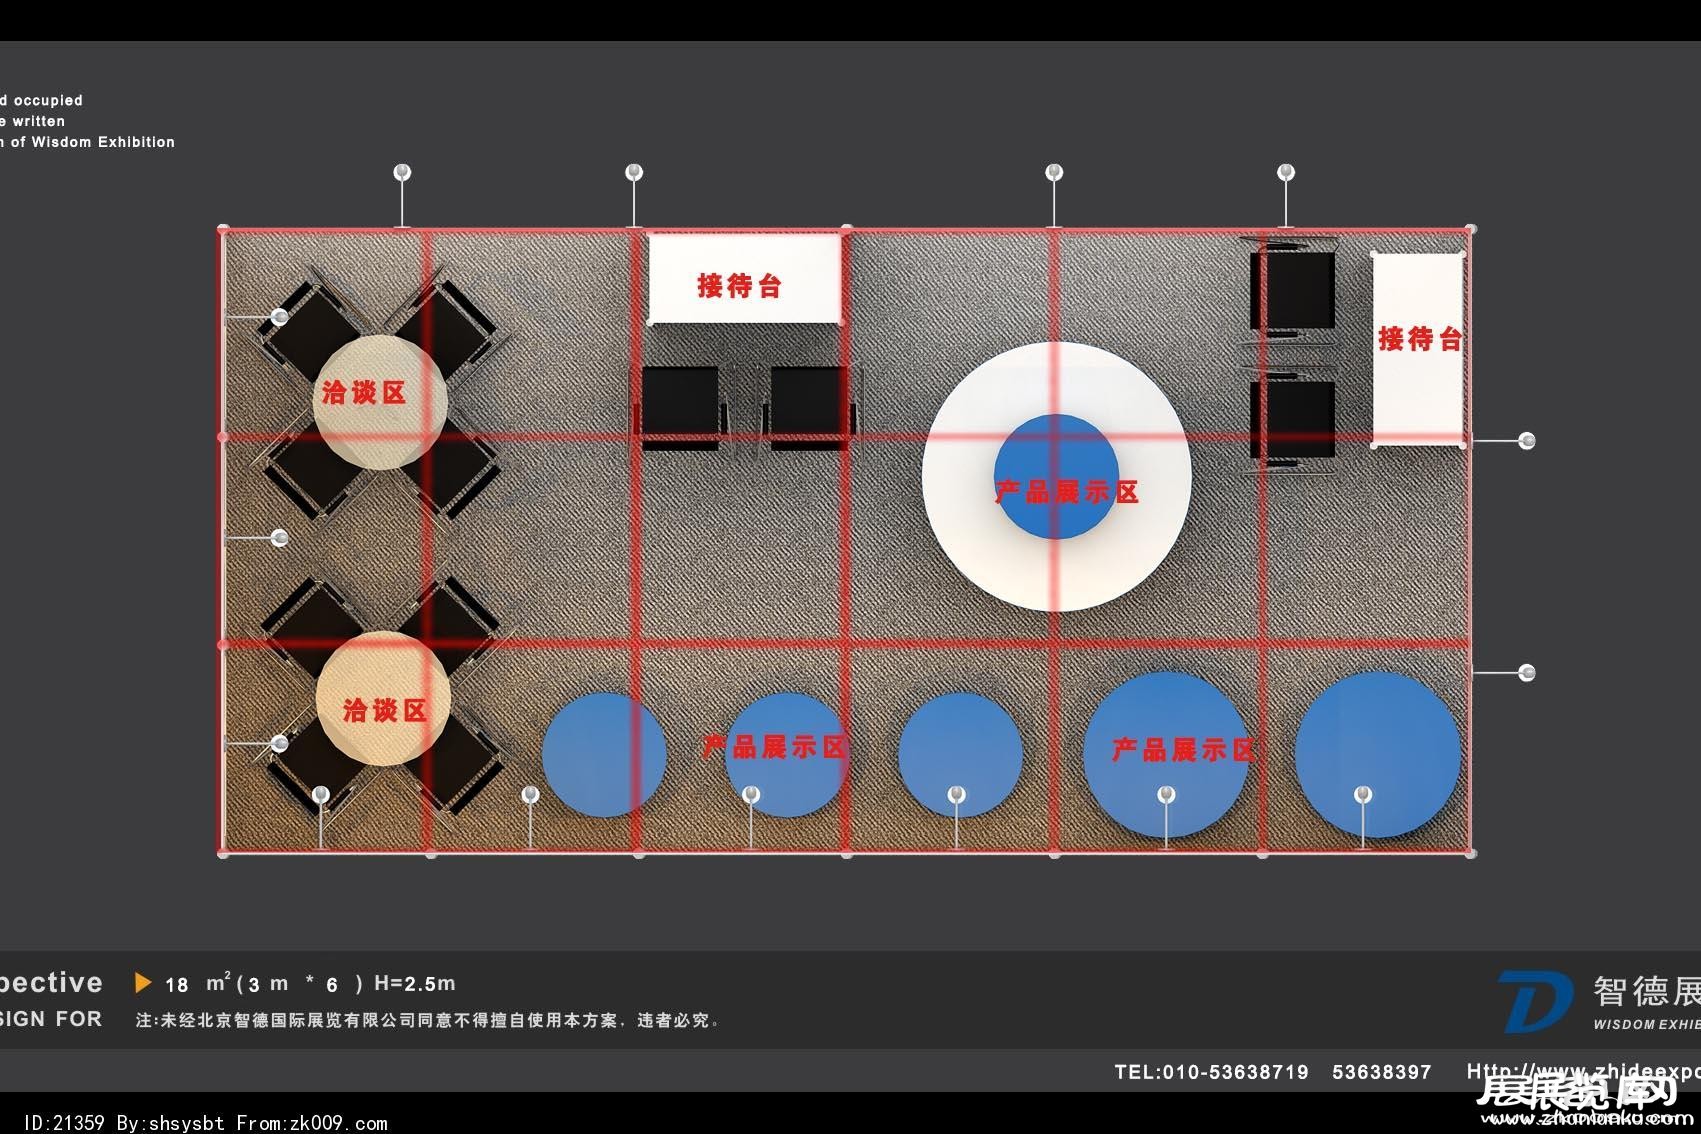
Task: Click the TEL:010-53638719 phone number
Action: (1211, 1072)
